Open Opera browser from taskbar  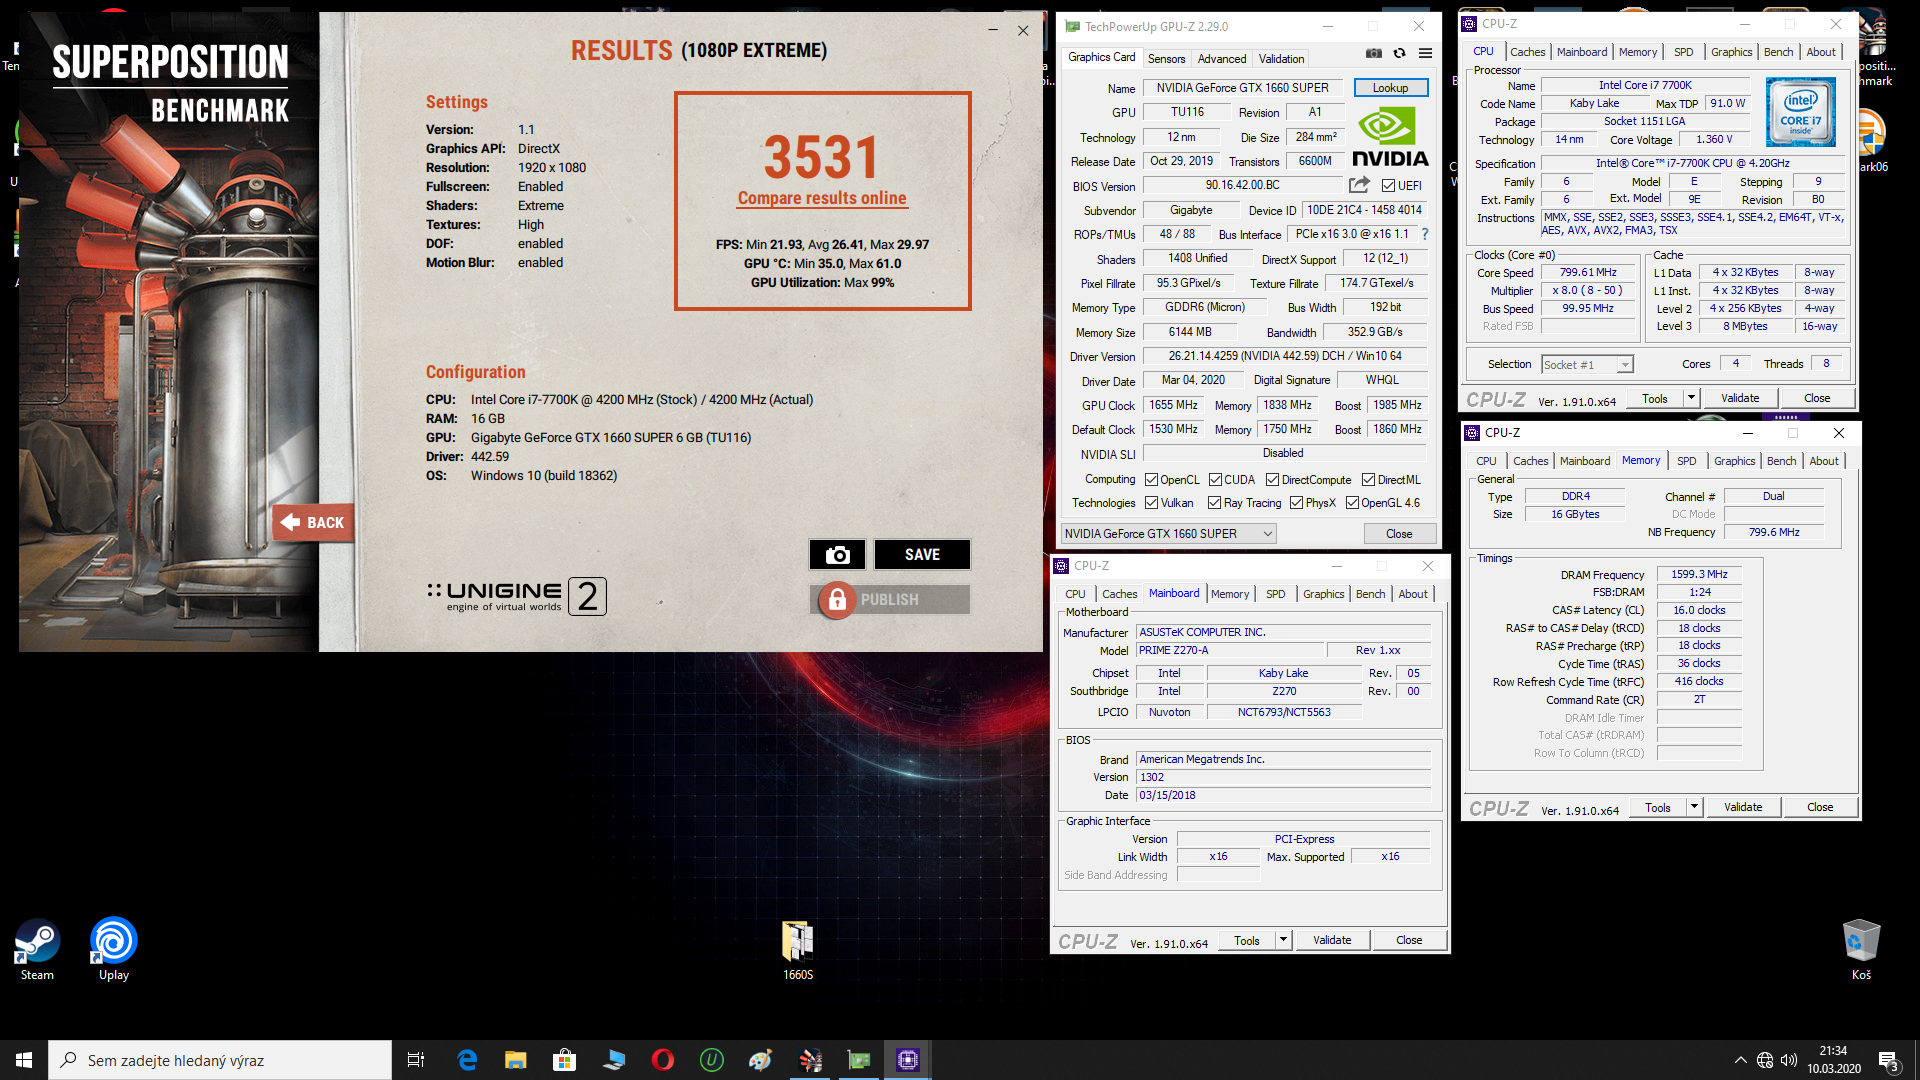point(663,1060)
